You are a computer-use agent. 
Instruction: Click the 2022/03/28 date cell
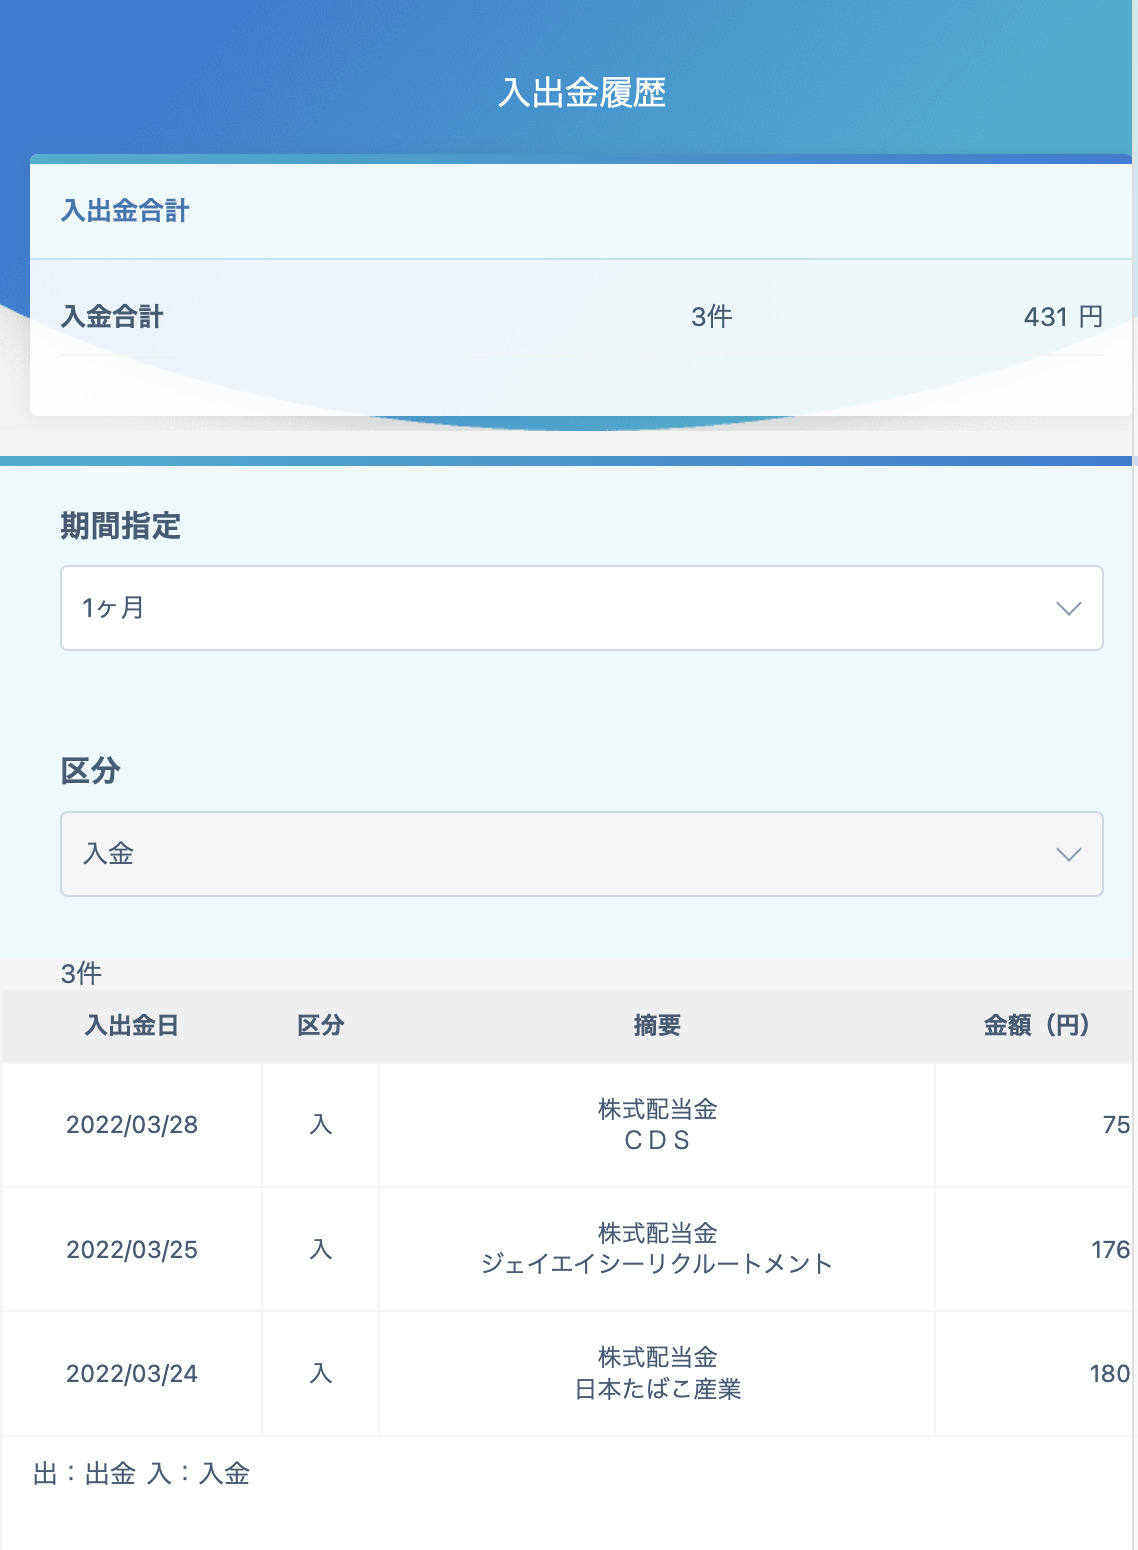(132, 1125)
